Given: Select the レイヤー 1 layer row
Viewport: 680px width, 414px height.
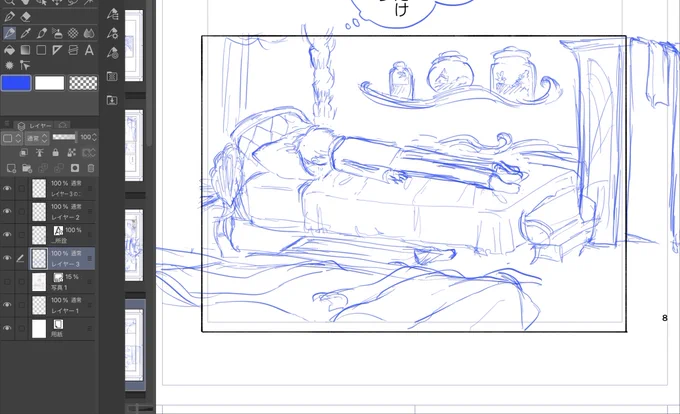Looking at the screenshot, I should click(62, 305).
